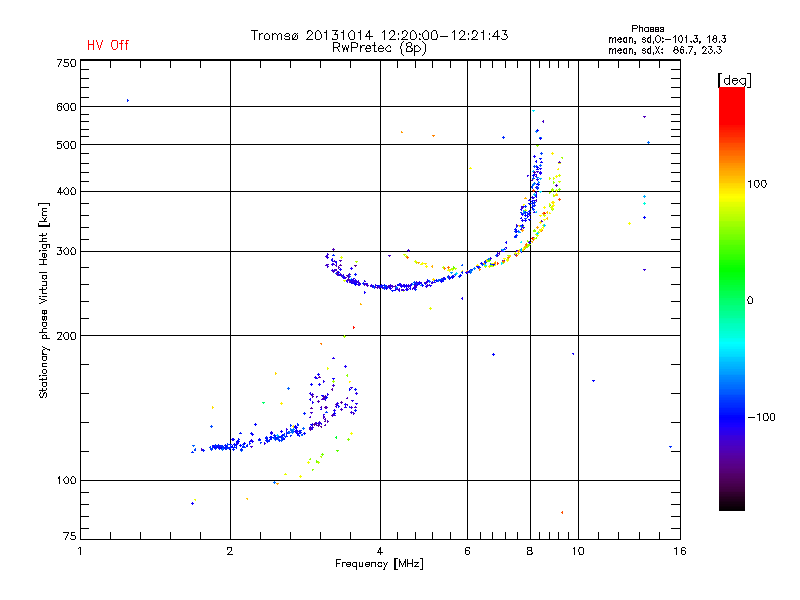Click the '[deg]' colorbar unit label

[x=734, y=80]
